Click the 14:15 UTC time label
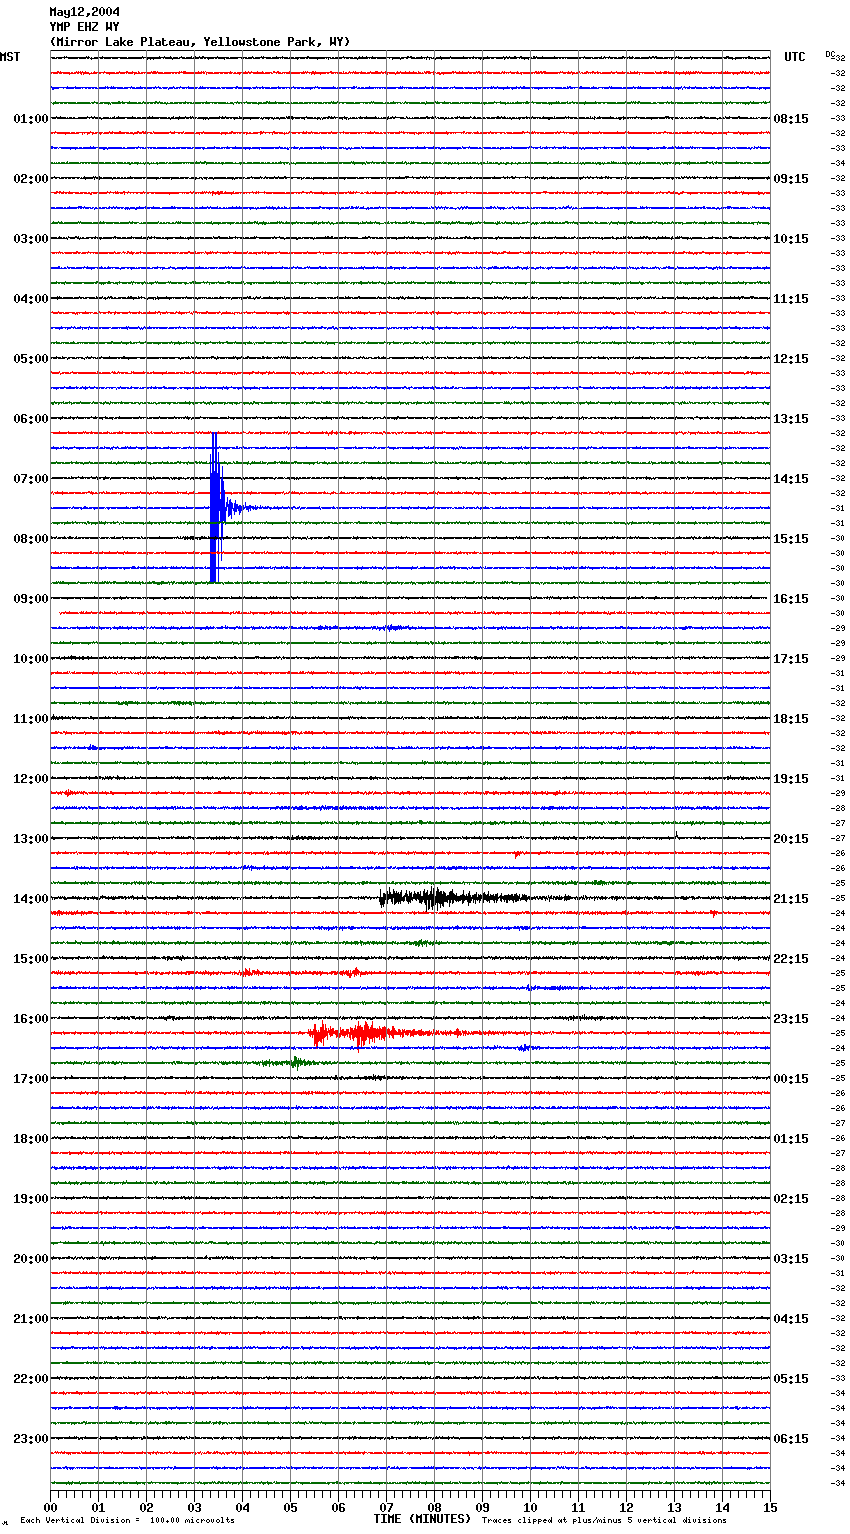 (x=791, y=479)
